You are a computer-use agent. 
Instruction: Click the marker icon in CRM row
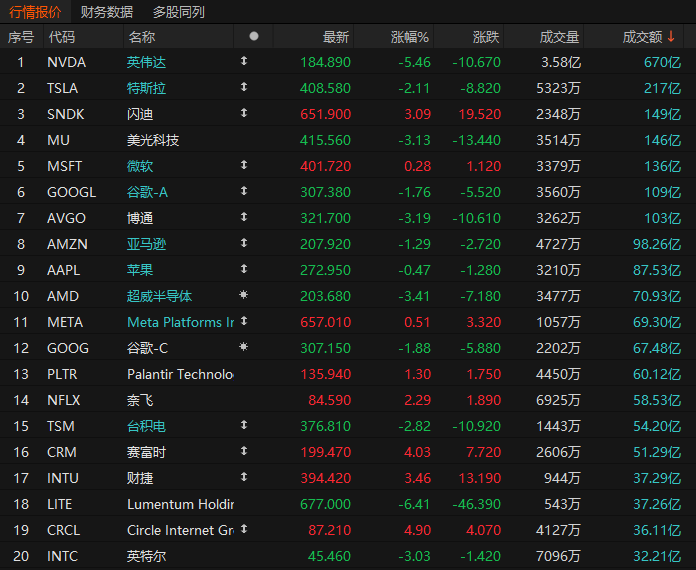click(244, 451)
